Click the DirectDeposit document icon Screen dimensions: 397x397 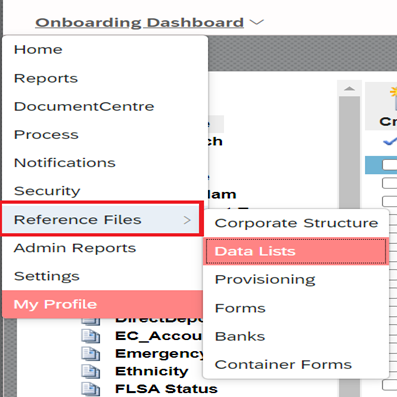pyautogui.click(x=91, y=321)
